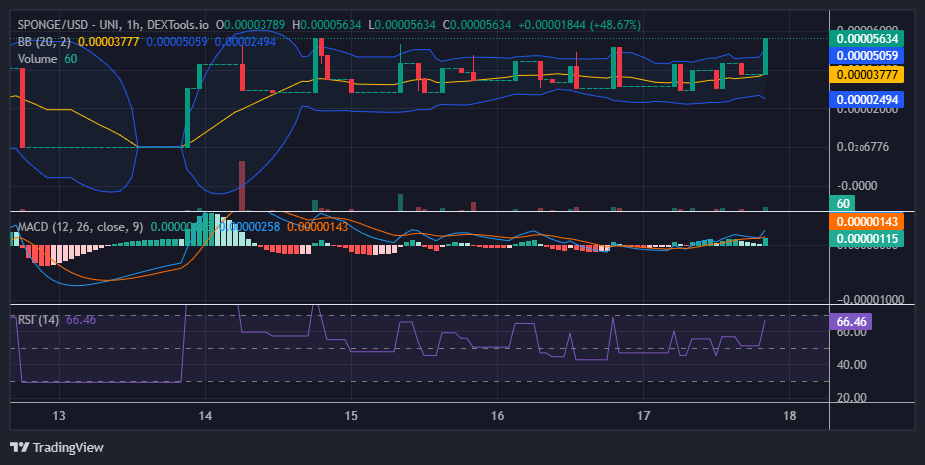Click the date label 13 on time axis
This screenshot has height=465, width=925.
coord(58,415)
